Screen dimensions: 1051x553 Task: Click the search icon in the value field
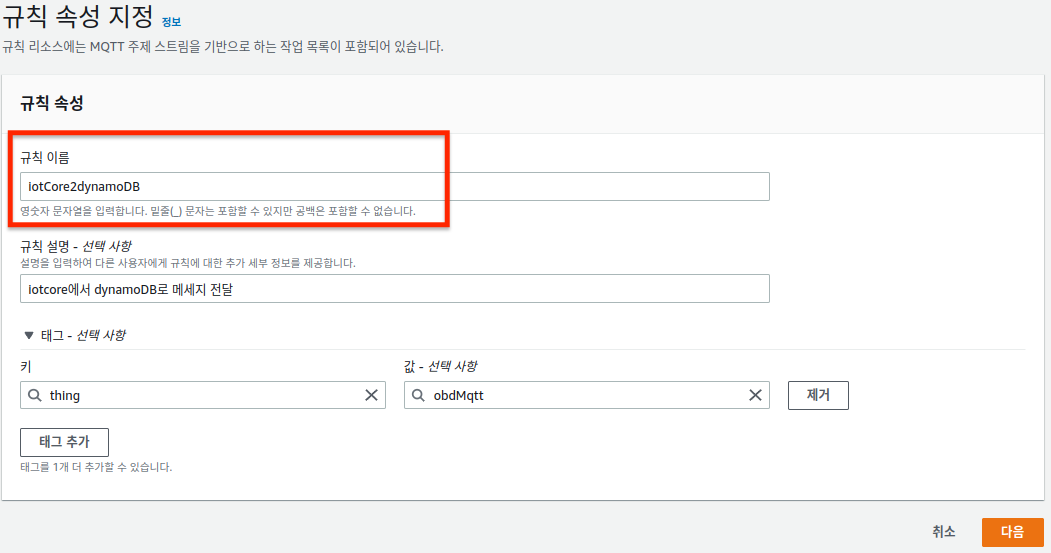(x=418, y=395)
